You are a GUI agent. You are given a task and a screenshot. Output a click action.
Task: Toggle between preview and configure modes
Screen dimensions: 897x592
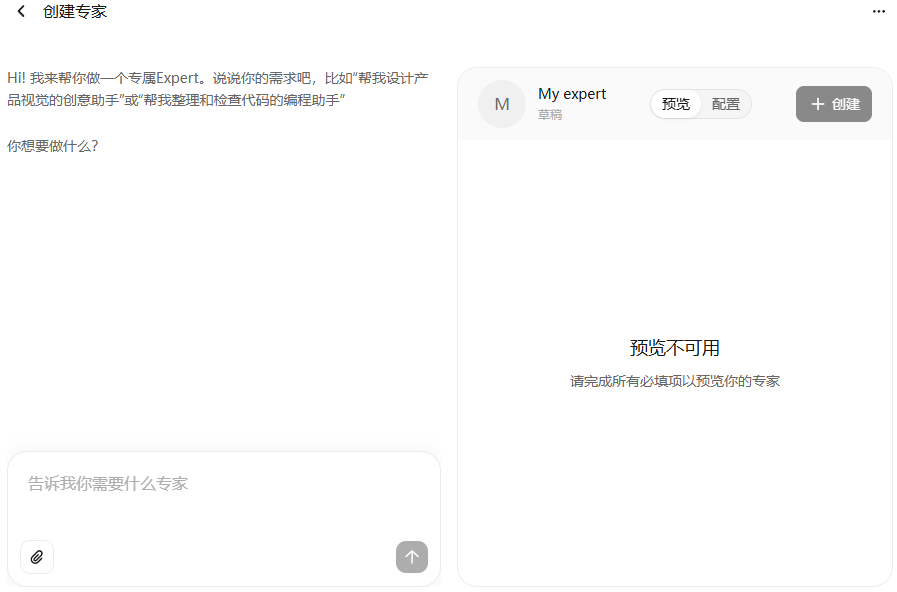pos(700,103)
